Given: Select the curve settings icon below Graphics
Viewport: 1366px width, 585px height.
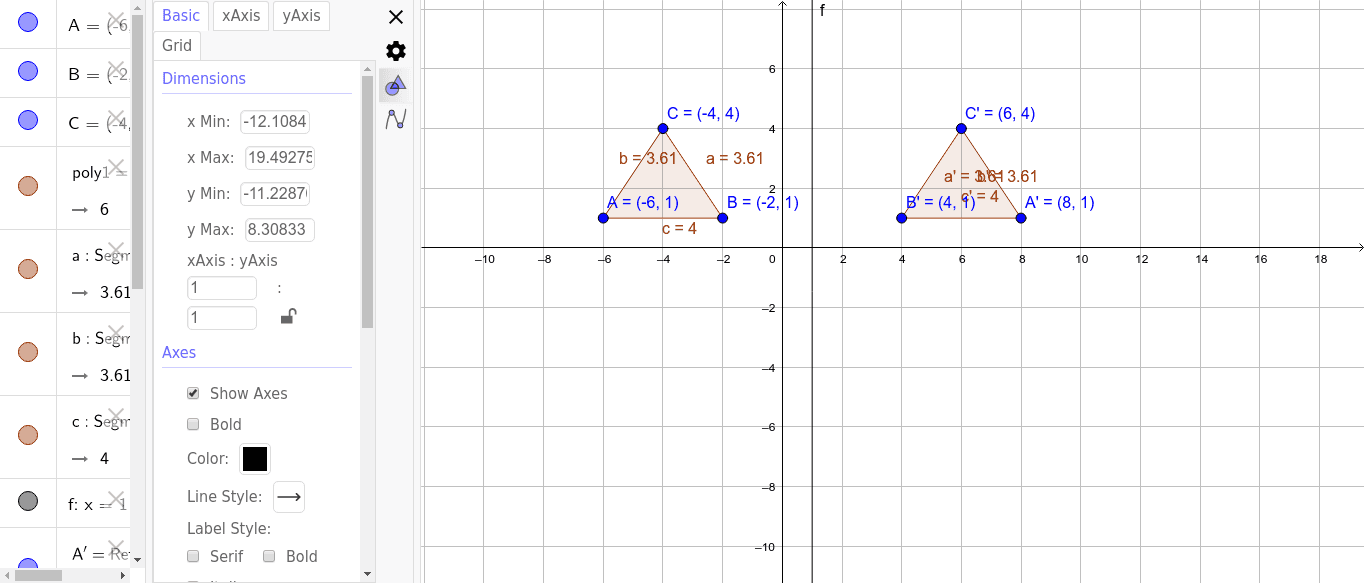Looking at the screenshot, I should pyautogui.click(x=395, y=118).
